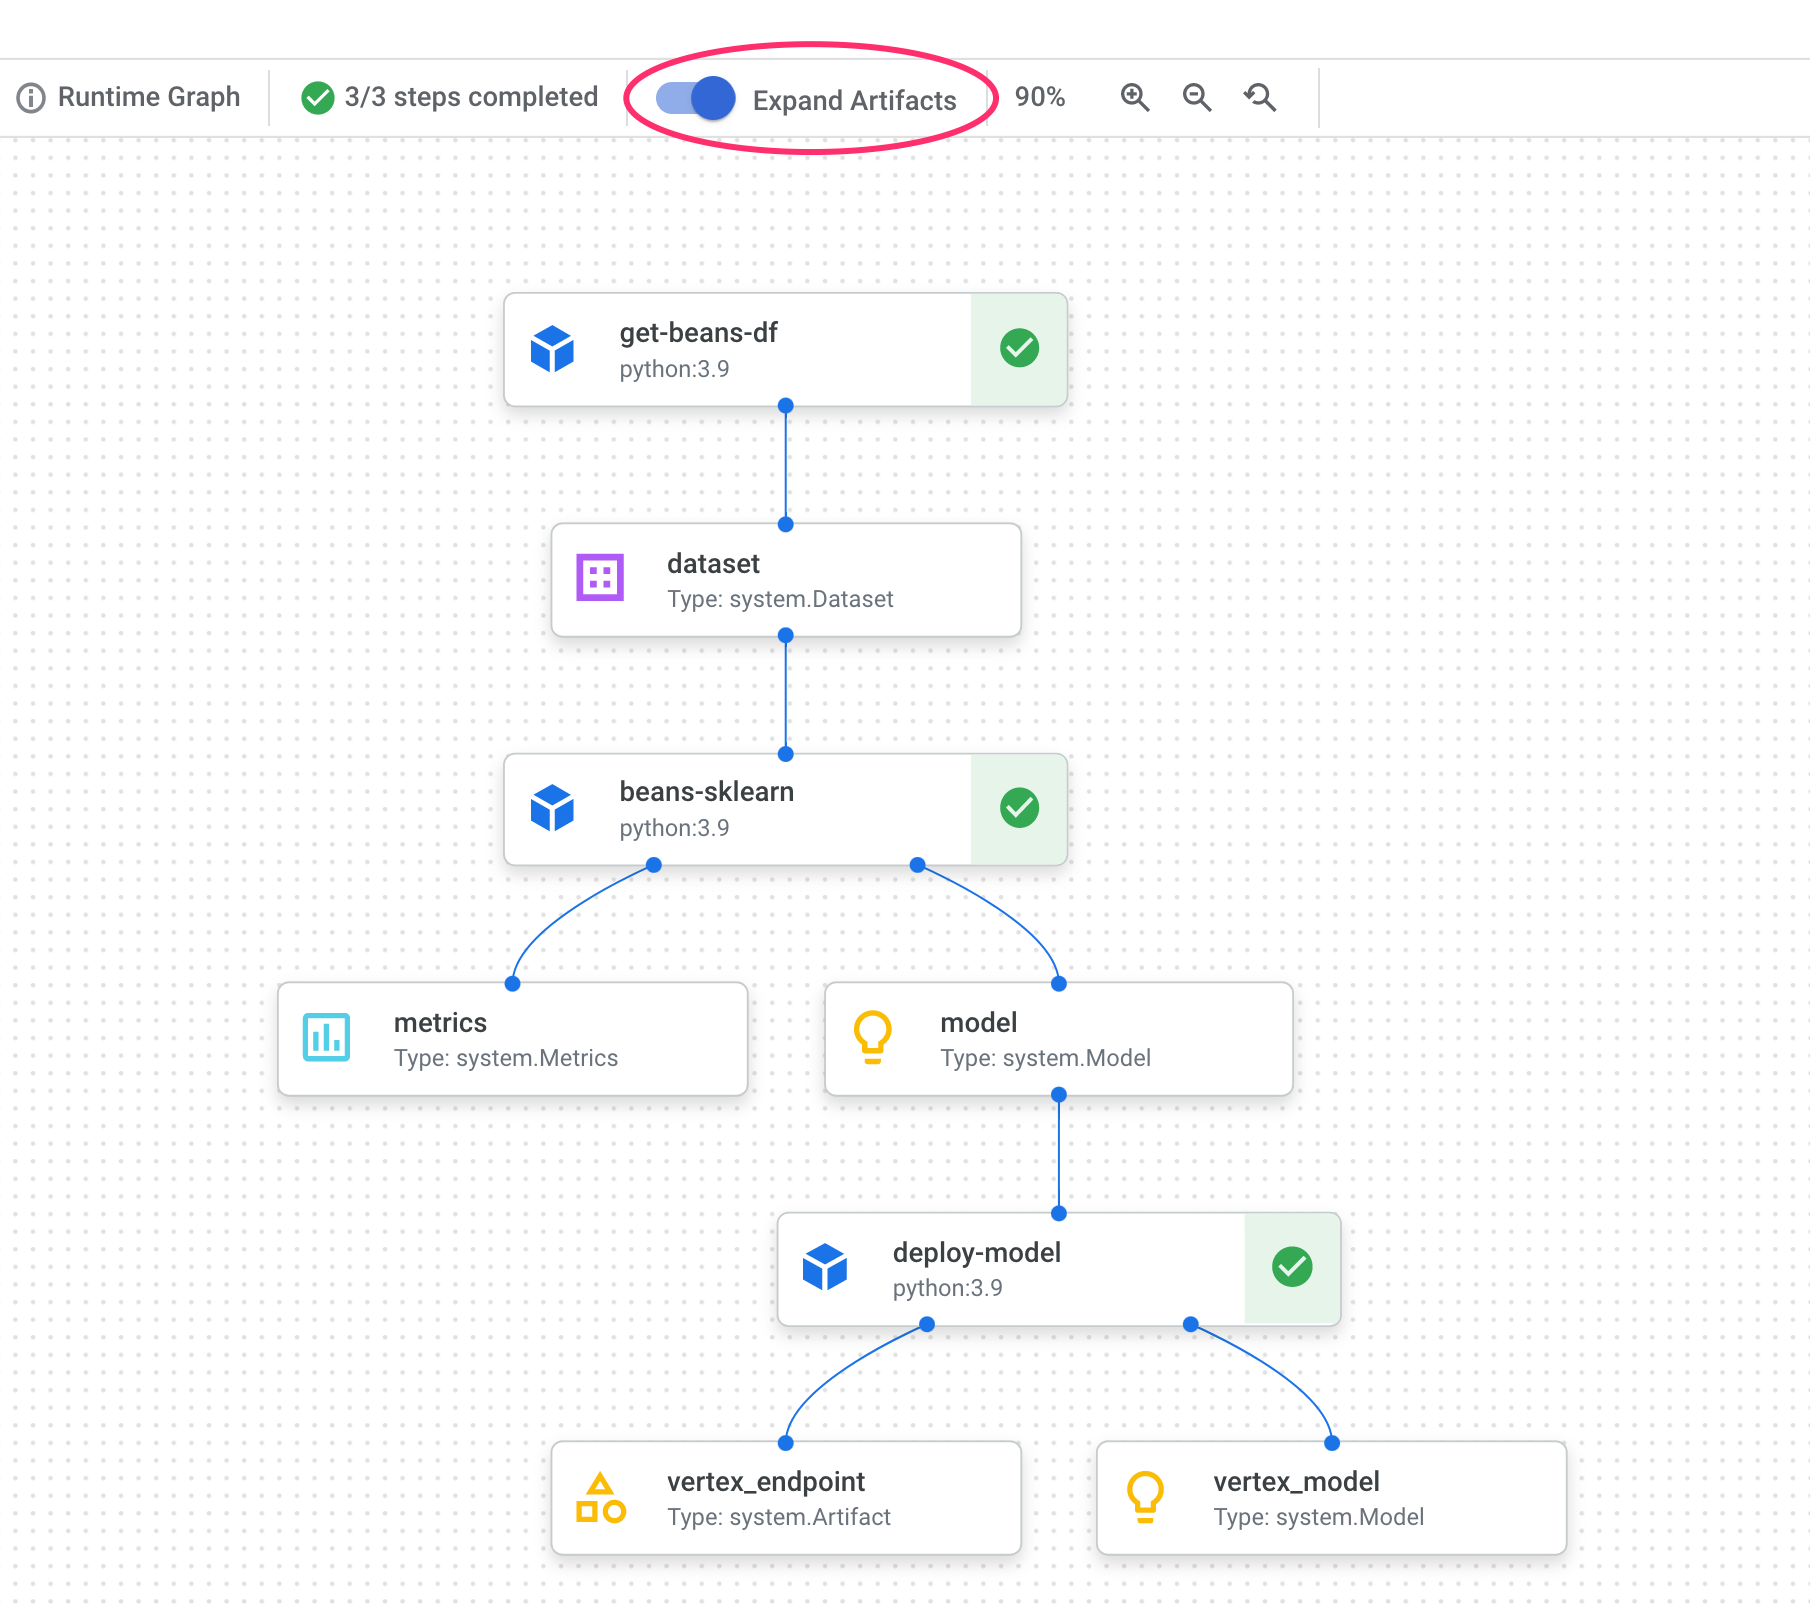
Task: Click the beans-sklearn green status checkmark
Action: [x=1019, y=808]
